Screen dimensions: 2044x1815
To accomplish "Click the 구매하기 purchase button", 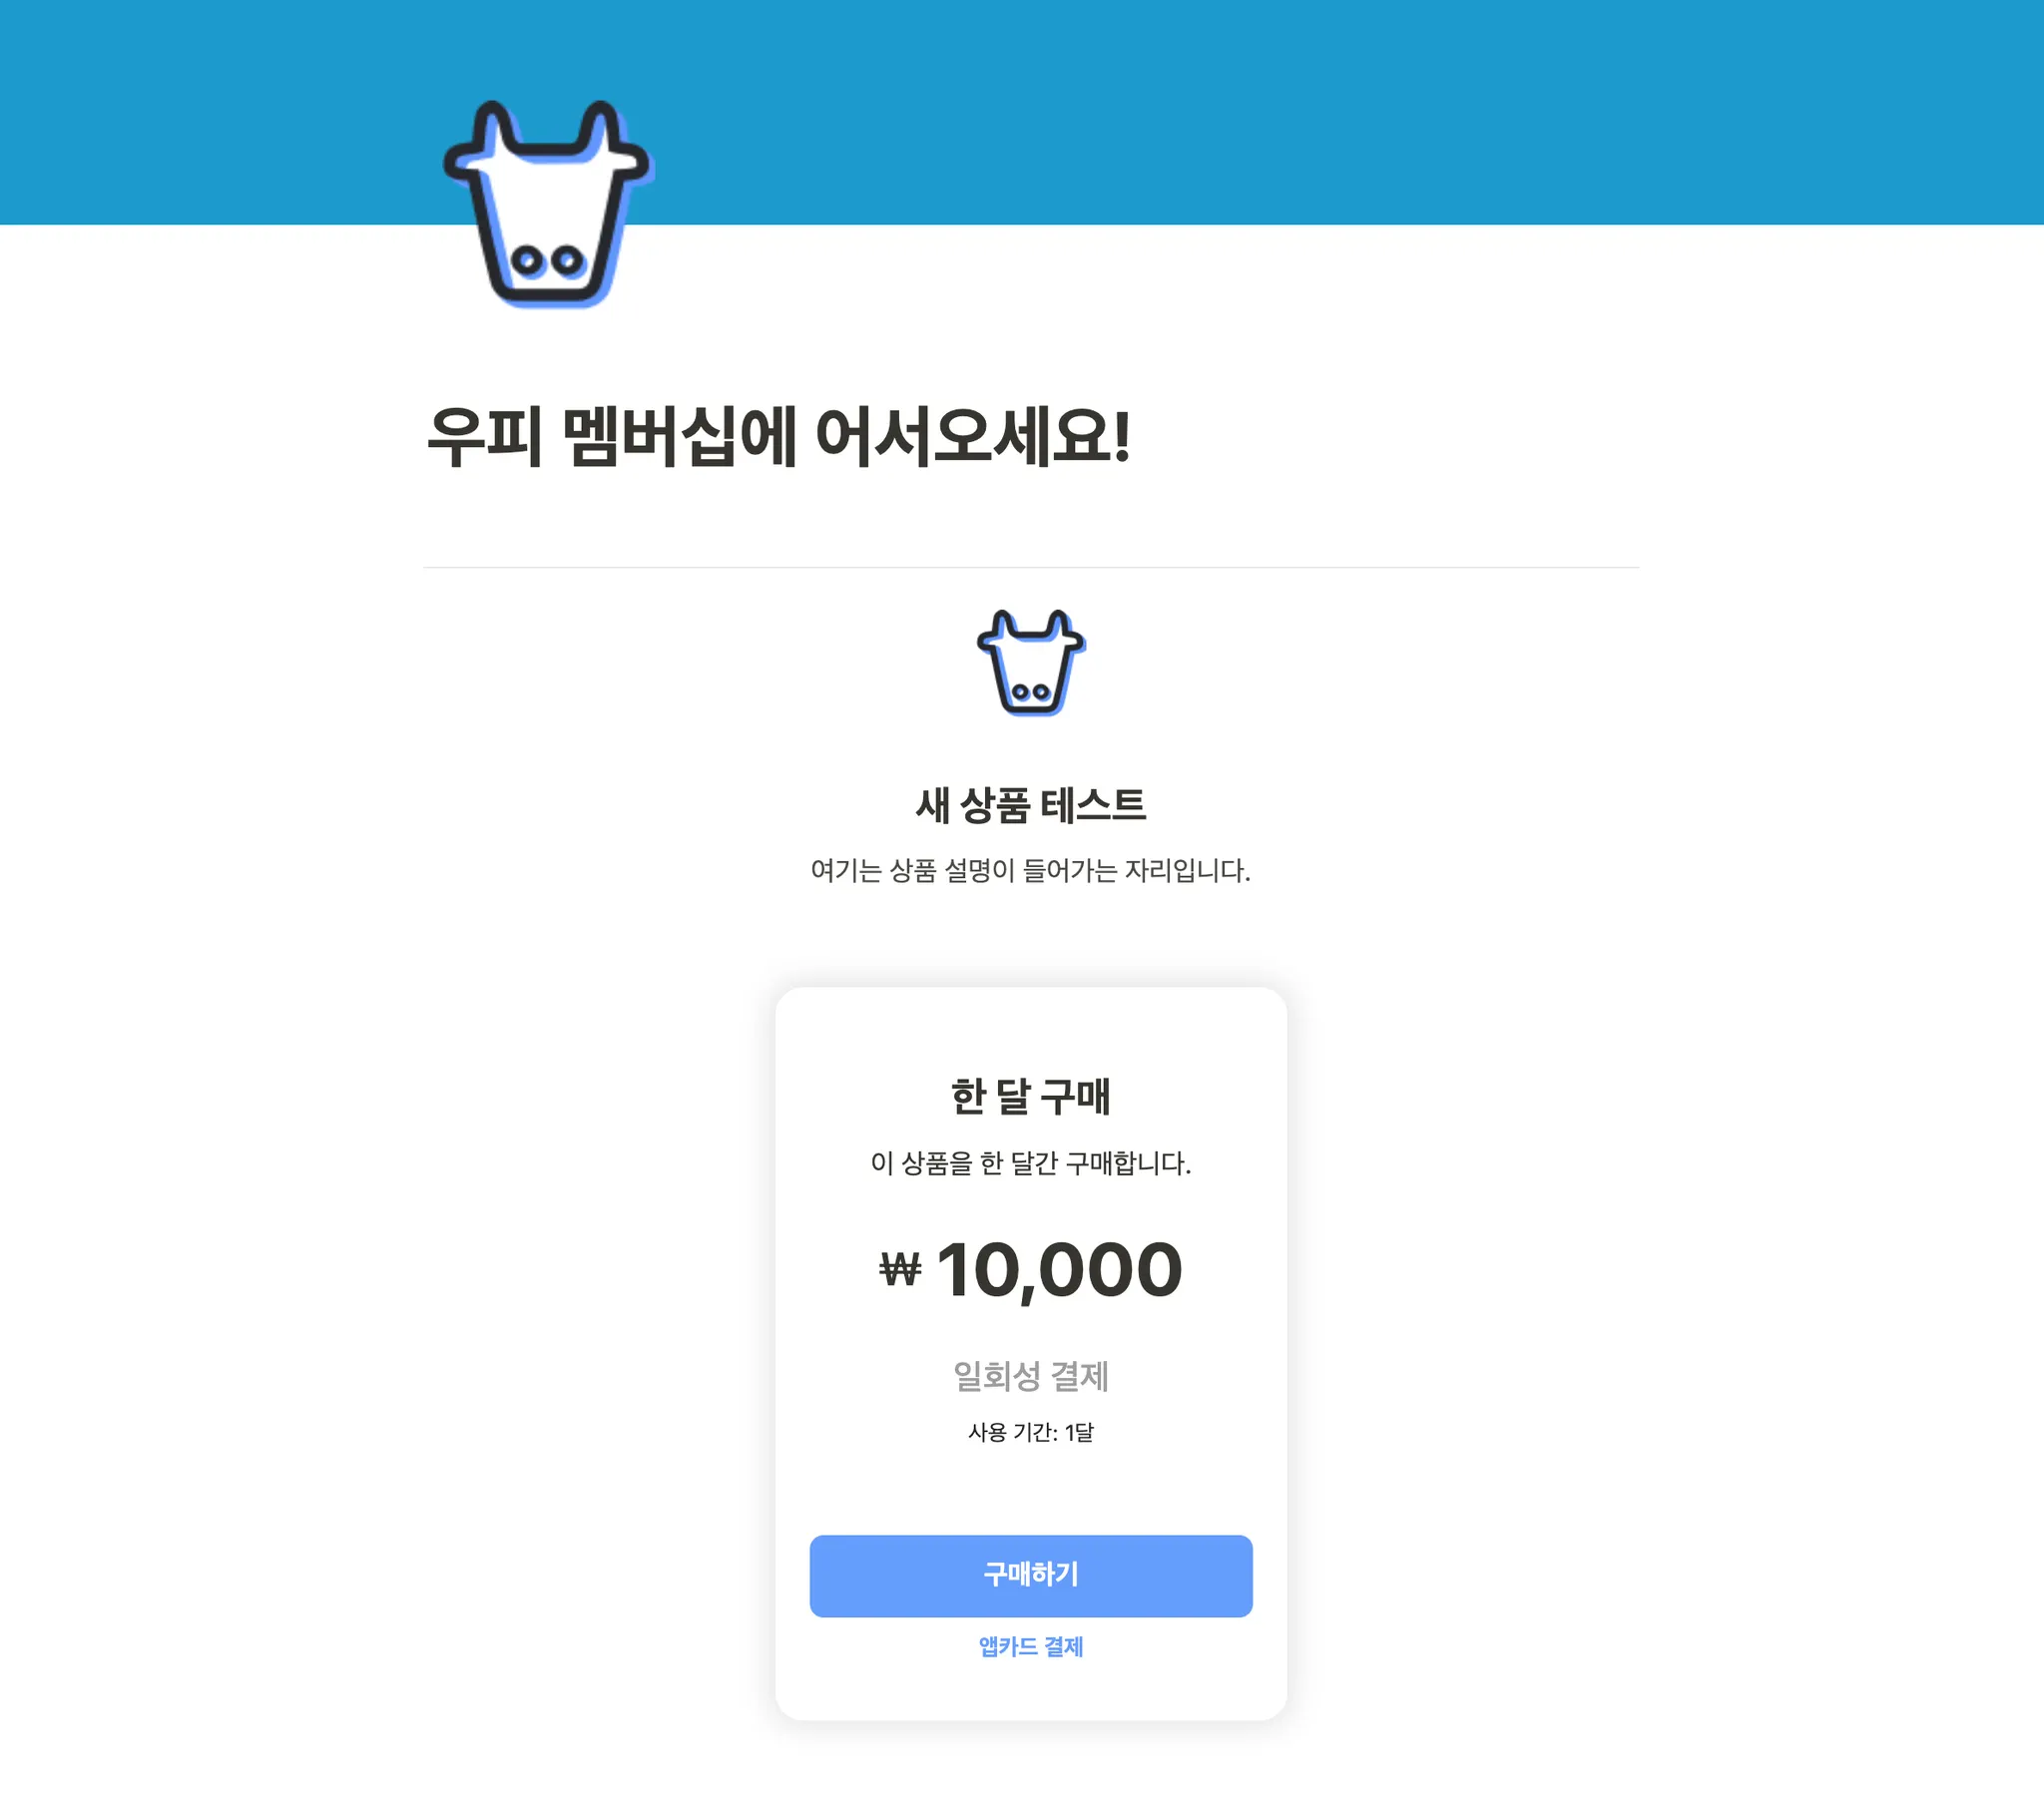I will tap(1031, 1575).
